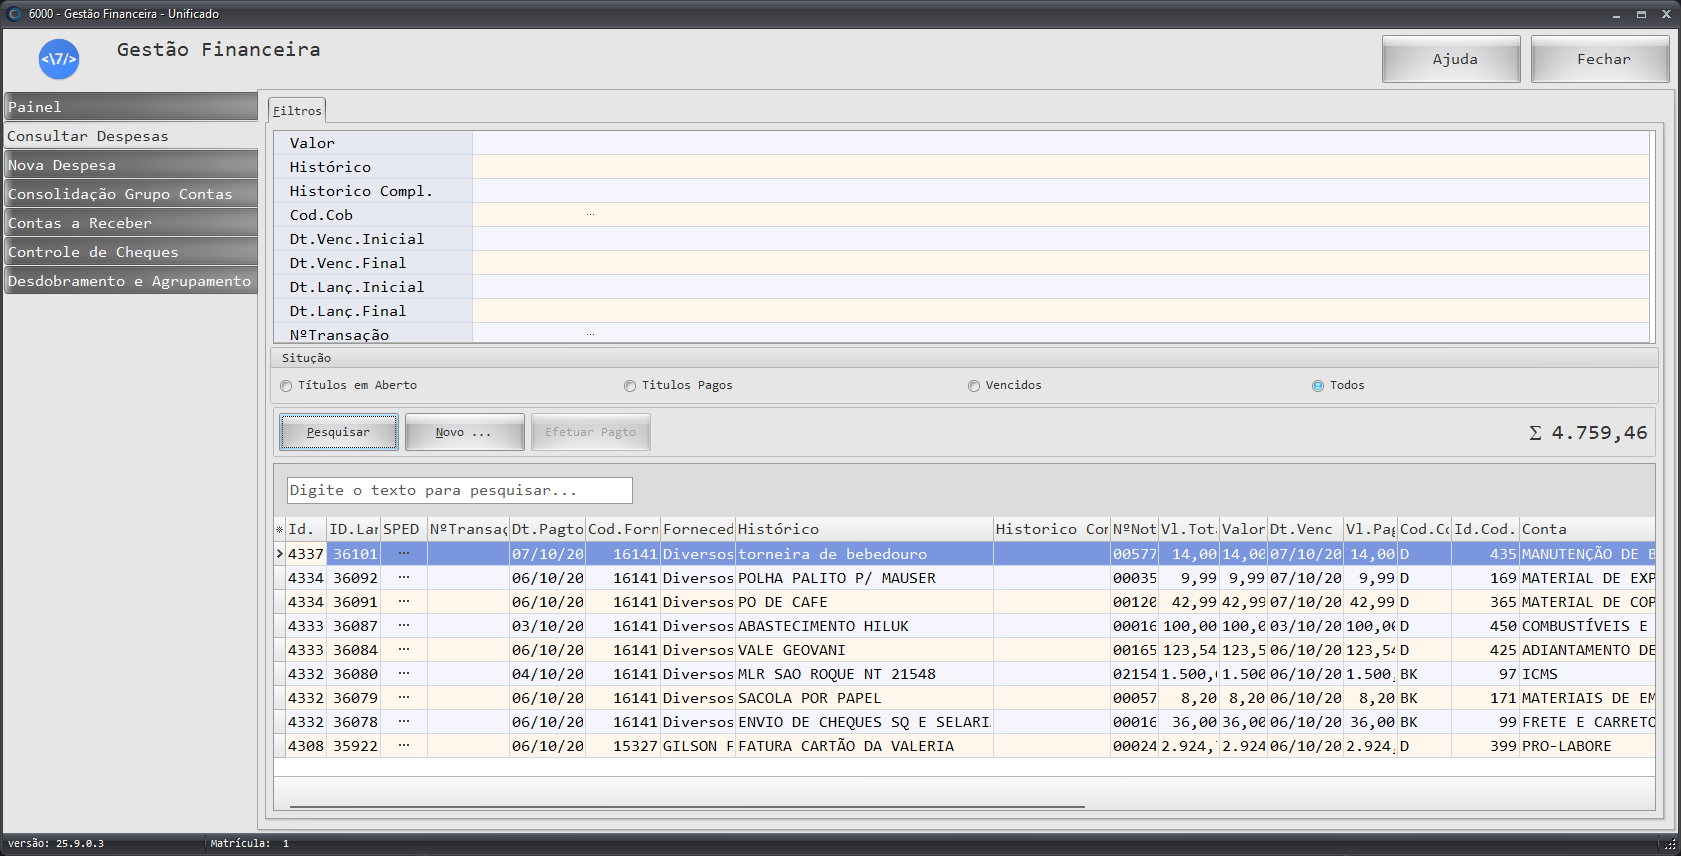Viewport: 1681px width, 856px height.
Task: Open the Novo ... options button
Action: (x=464, y=432)
